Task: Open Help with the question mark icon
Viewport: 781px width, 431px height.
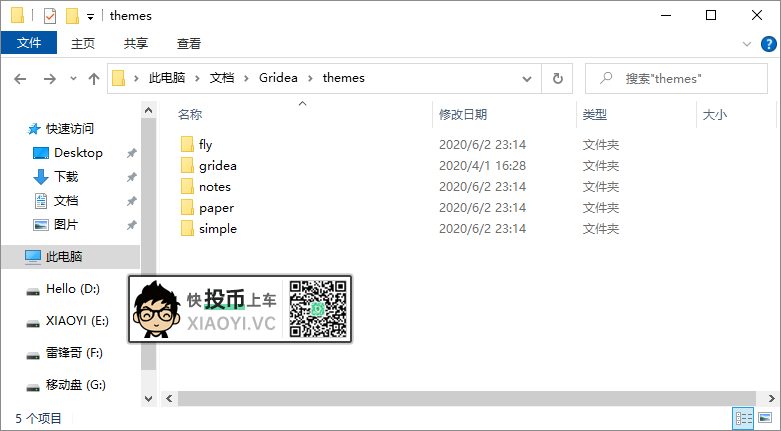Action: tap(769, 44)
